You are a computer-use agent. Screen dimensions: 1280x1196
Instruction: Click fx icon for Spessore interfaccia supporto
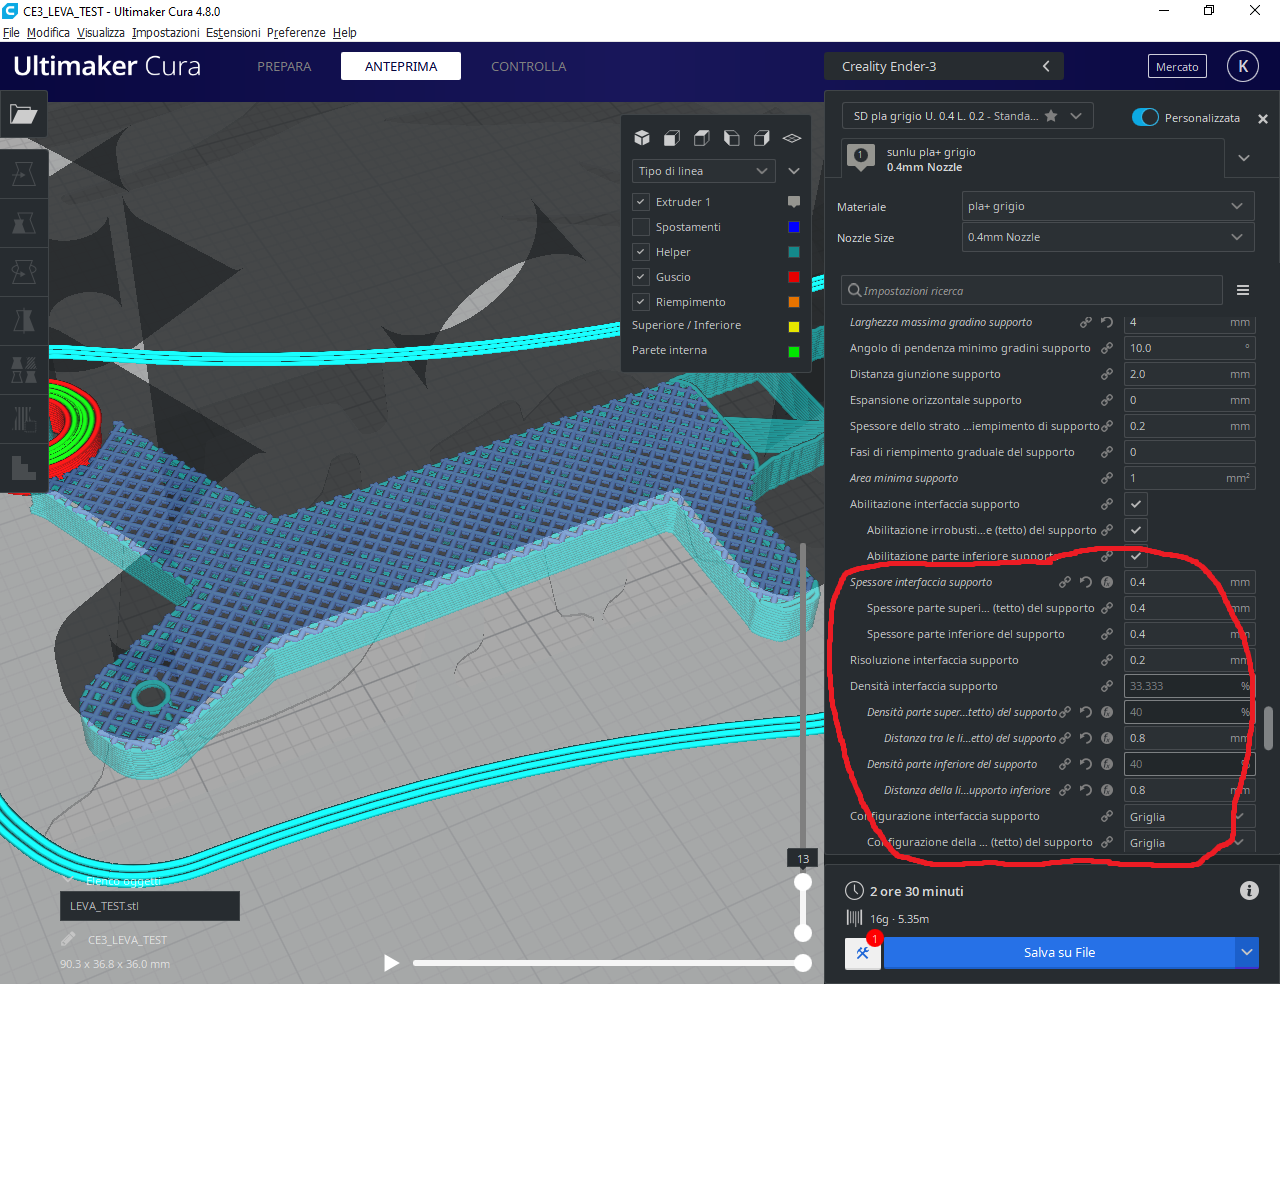pyautogui.click(x=1107, y=582)
